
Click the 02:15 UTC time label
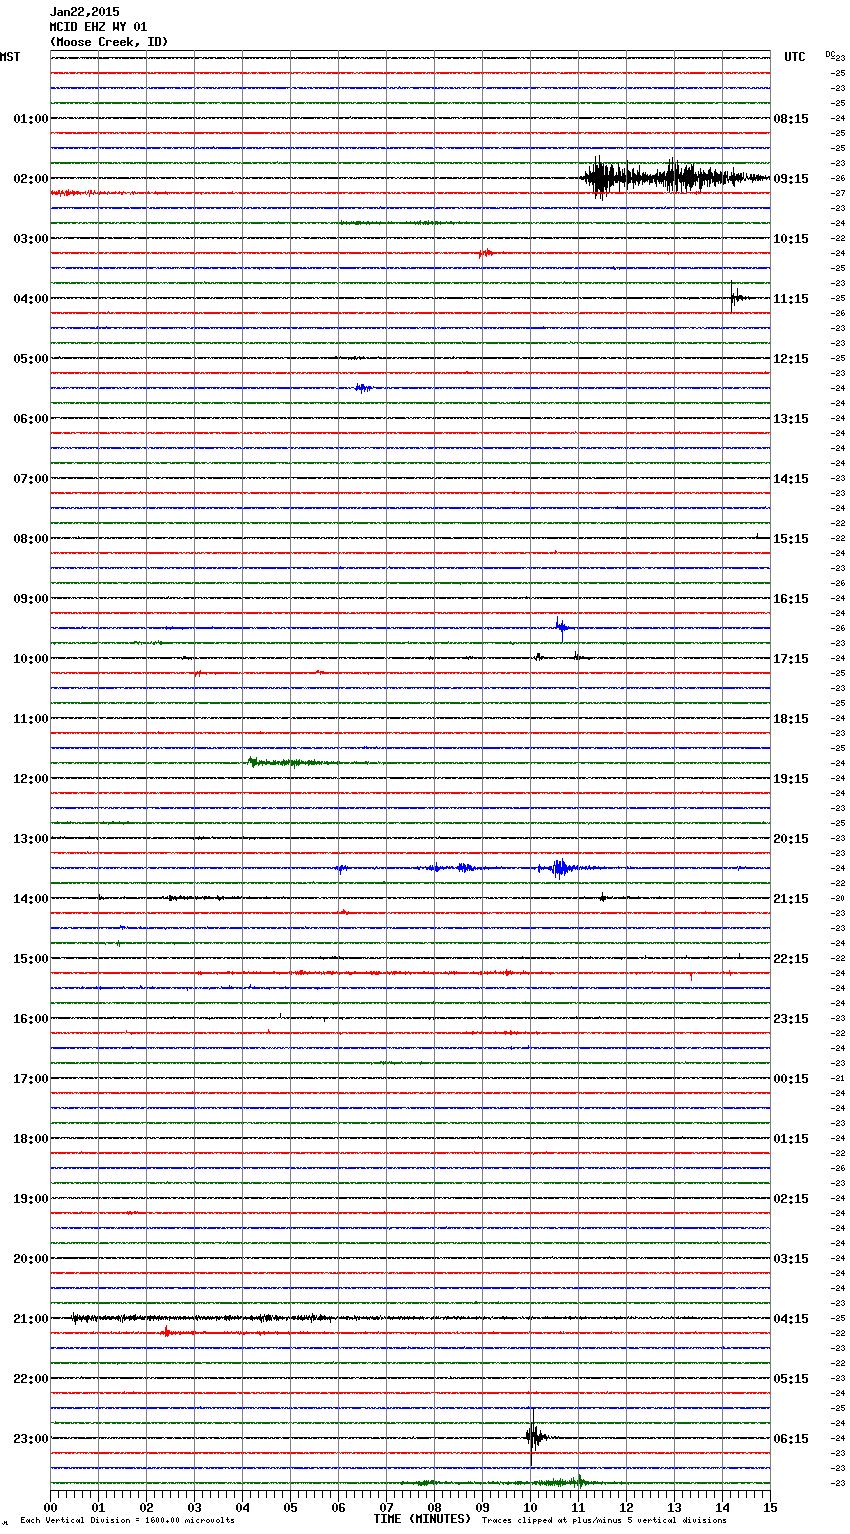click(791, 1199)
